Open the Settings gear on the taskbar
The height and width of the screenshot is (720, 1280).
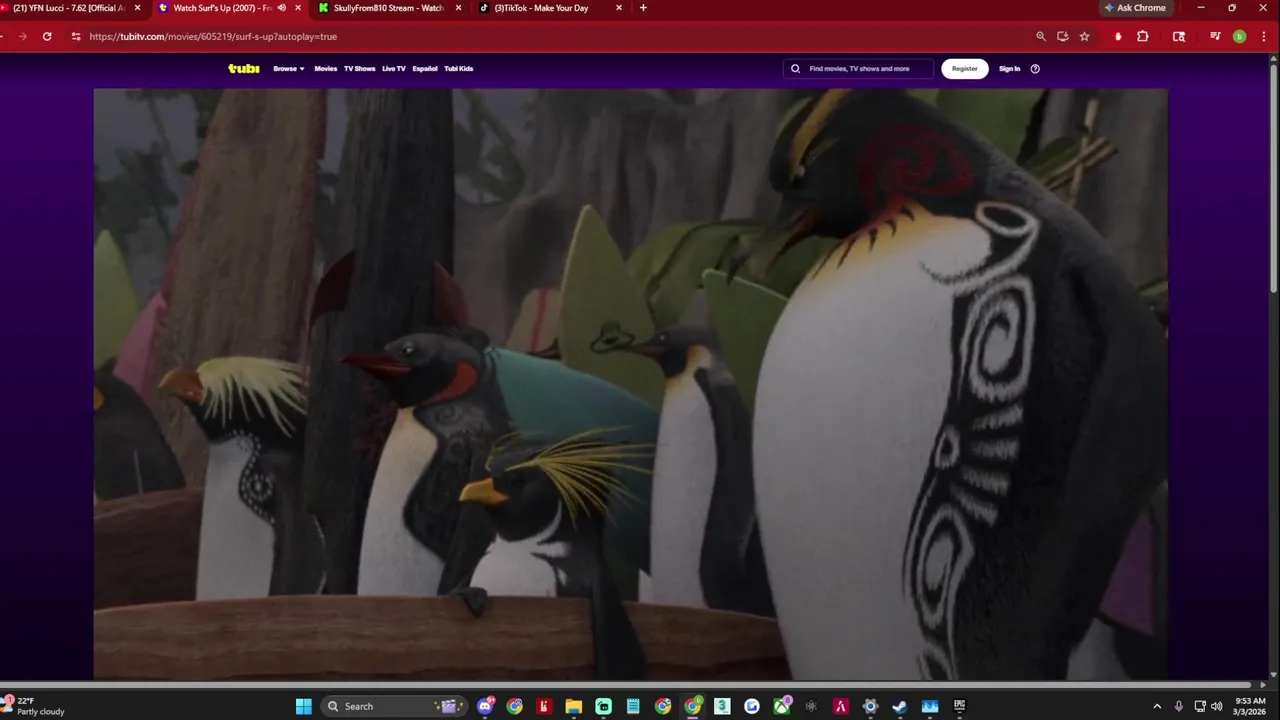(870, 706)
